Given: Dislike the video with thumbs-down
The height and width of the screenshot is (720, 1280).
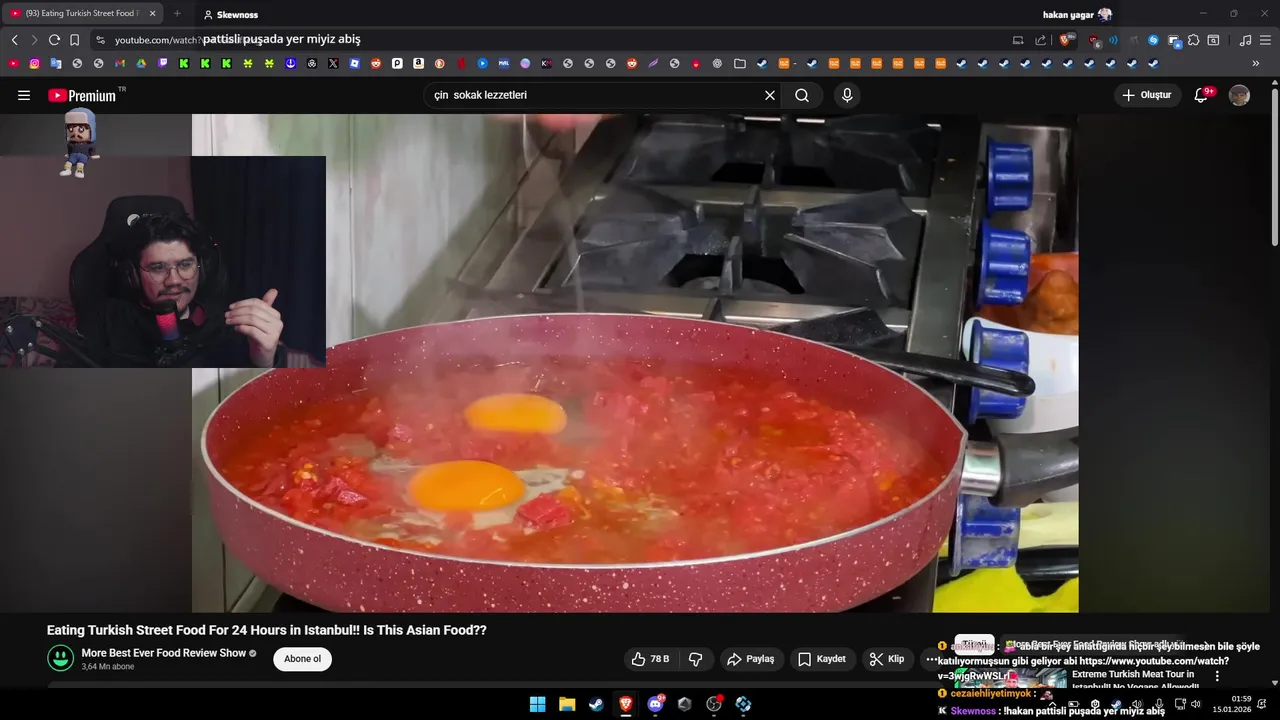Looking at the screenshot, I should click(695, 659).
